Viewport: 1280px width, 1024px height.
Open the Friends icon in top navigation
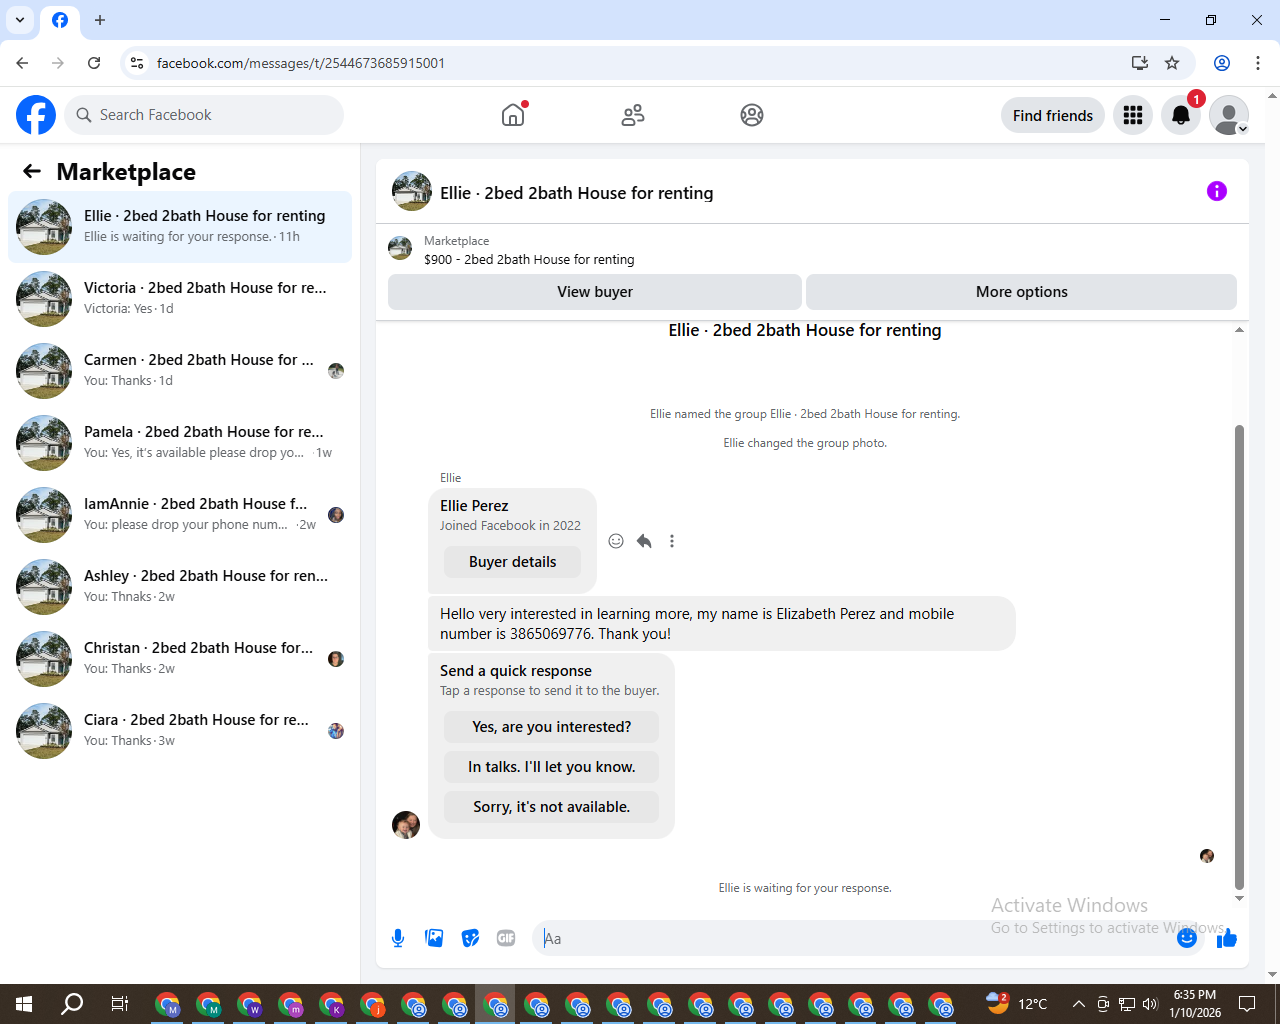[x=633, y=115]
